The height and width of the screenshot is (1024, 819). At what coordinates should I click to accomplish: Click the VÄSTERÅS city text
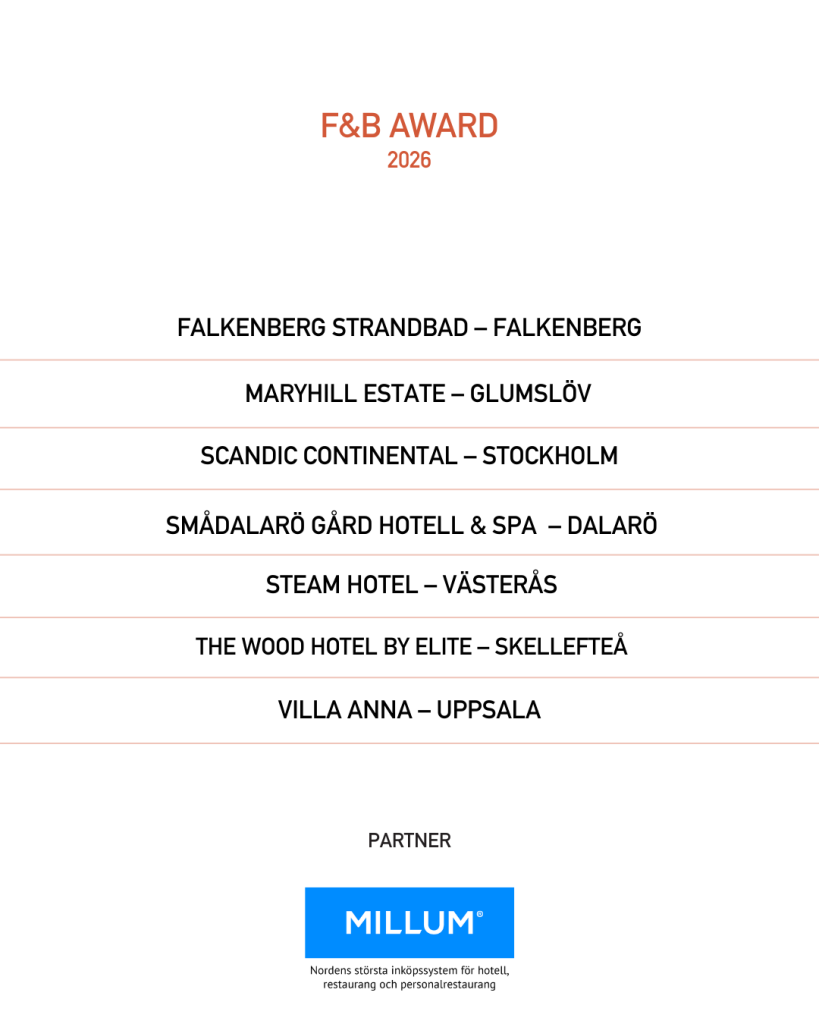point(506,585)
